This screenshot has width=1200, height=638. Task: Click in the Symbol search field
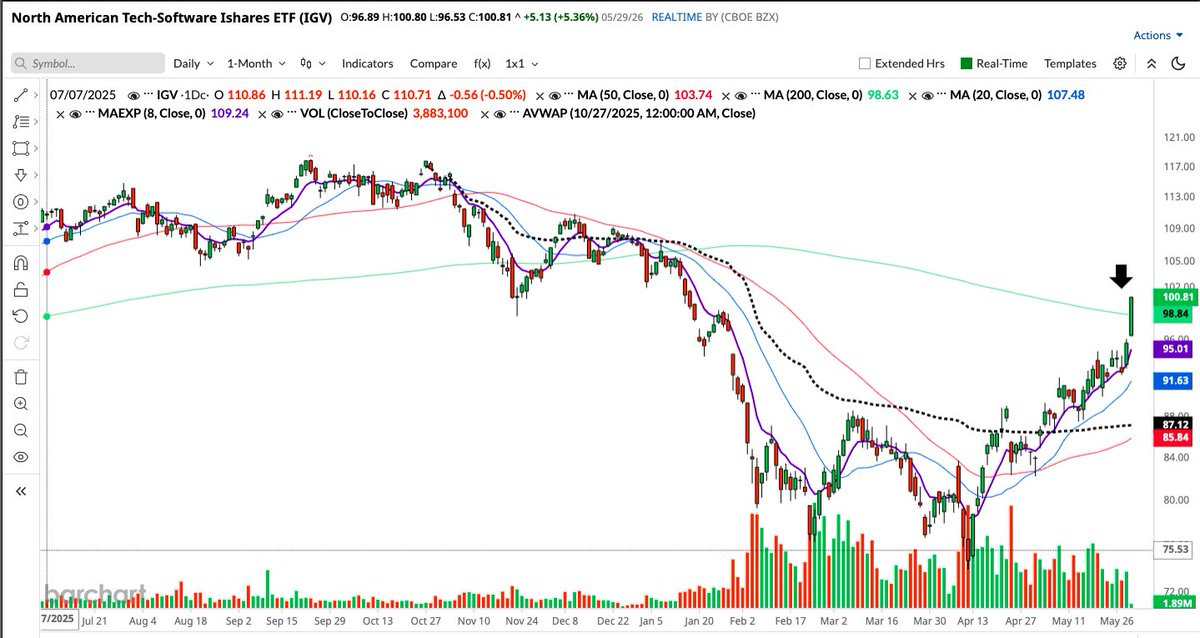[x=88, y=63]
